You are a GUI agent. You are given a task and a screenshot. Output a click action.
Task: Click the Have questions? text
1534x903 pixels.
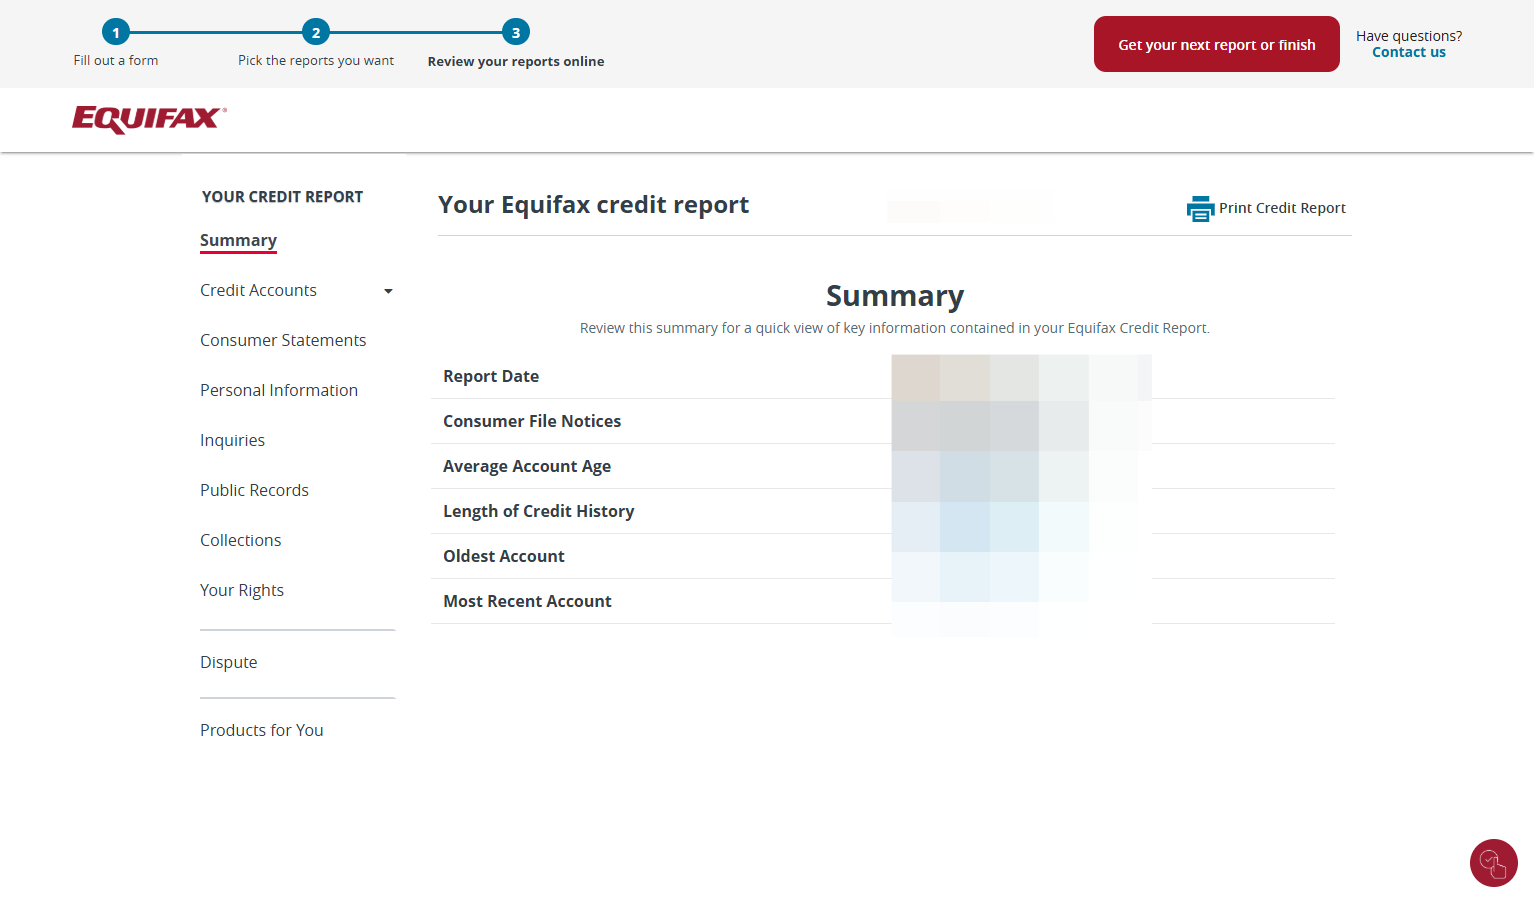(1409, 36)
